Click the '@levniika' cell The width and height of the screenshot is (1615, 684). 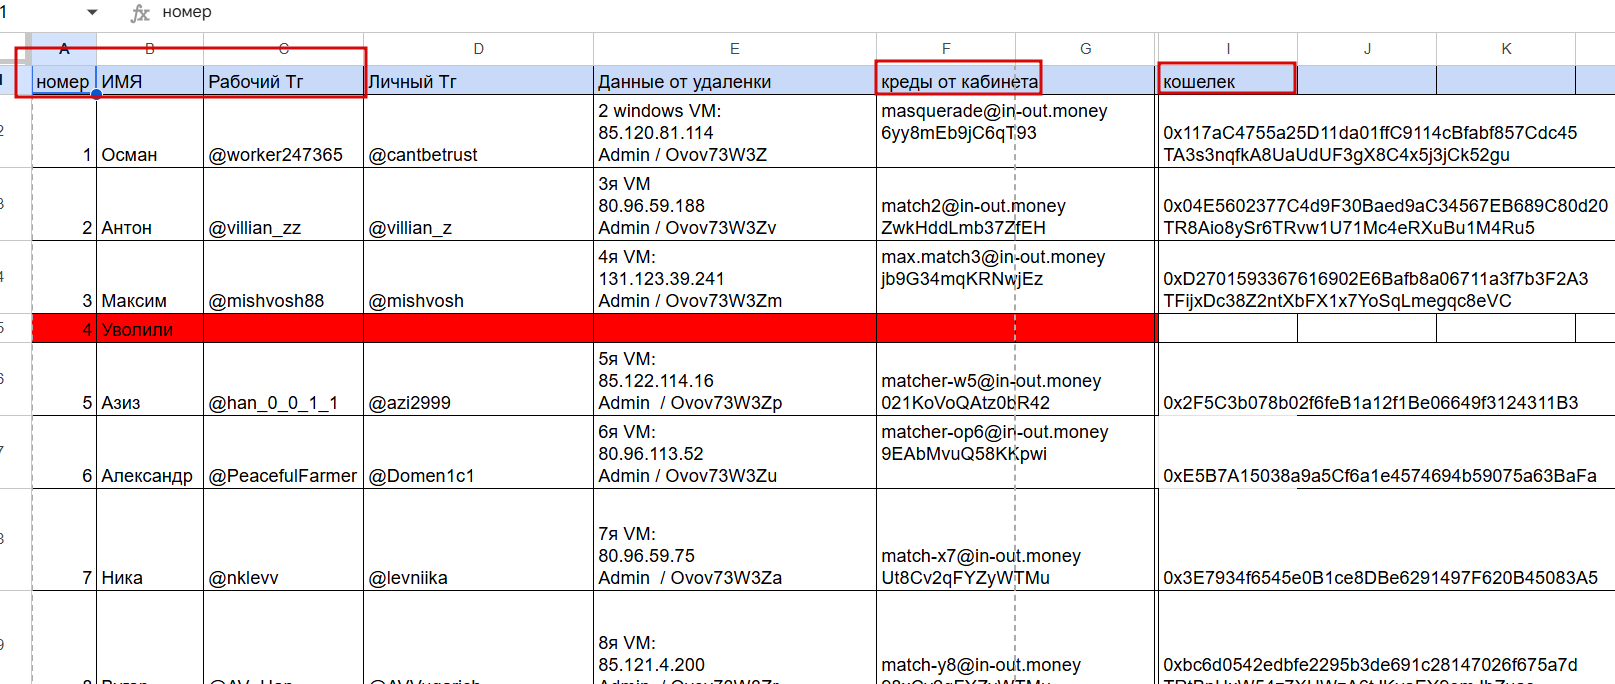click(478, 540)
